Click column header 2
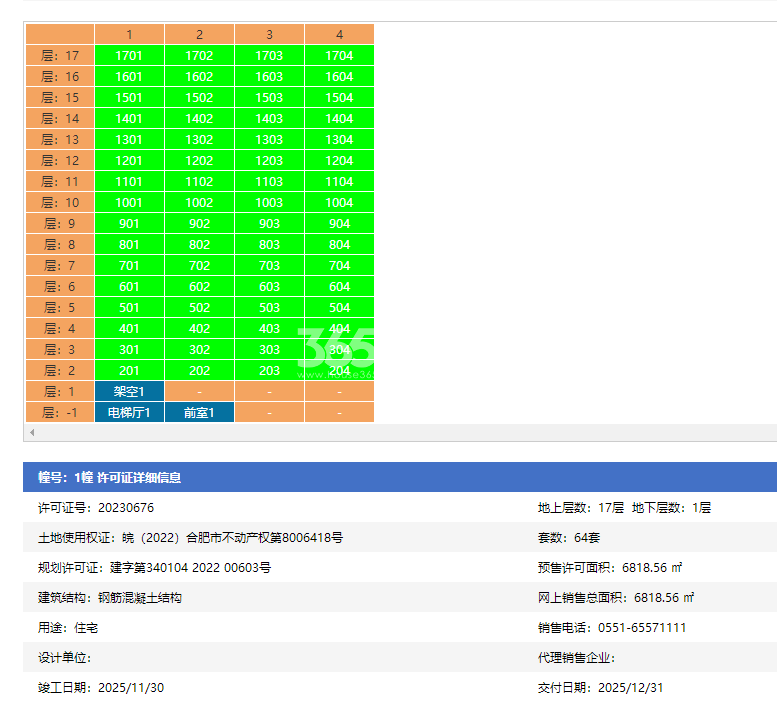The width and height of the screenshot is (777, 706). tap(199, 34)
